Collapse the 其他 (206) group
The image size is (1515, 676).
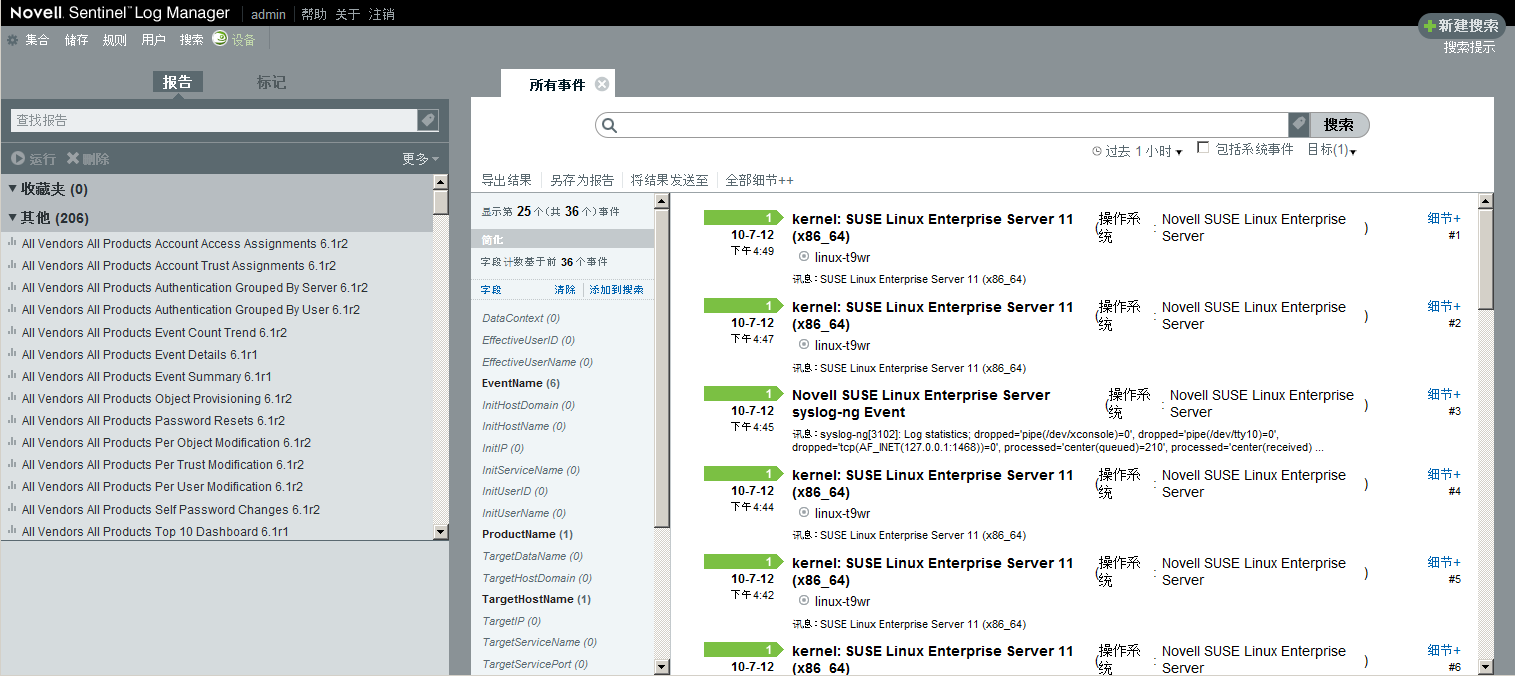[12, 217]
